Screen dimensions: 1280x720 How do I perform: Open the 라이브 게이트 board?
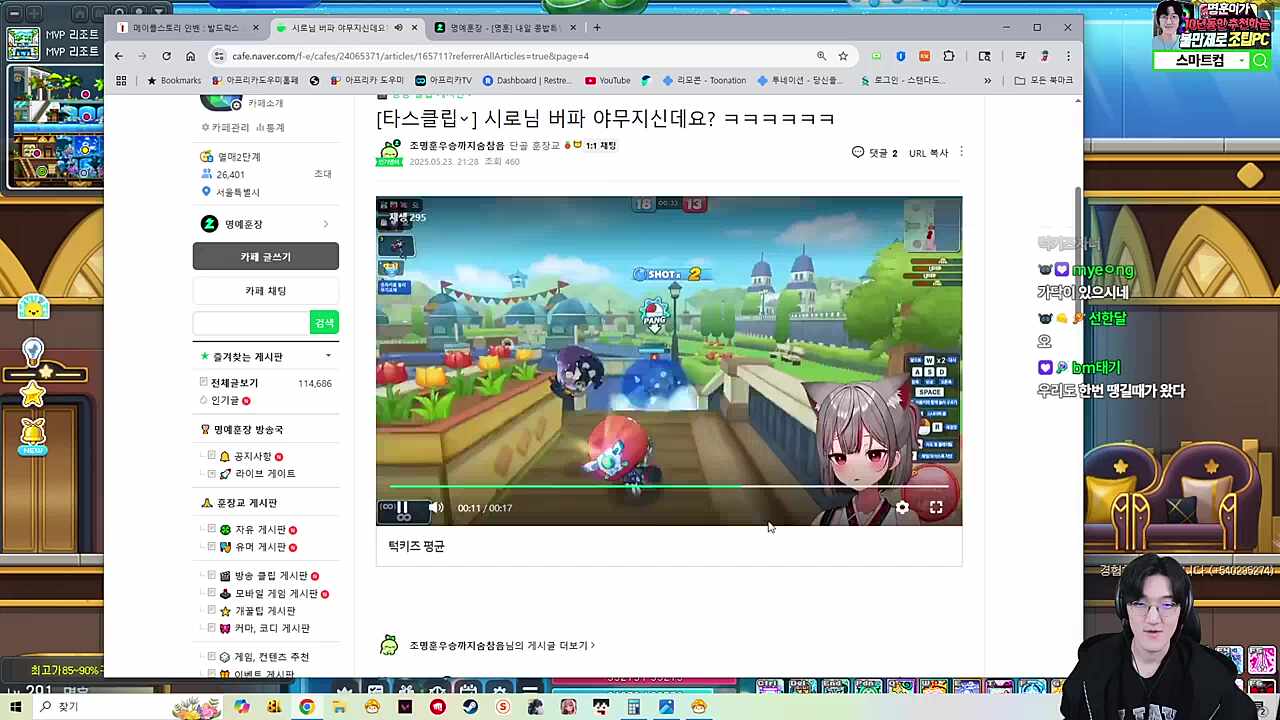264,474
